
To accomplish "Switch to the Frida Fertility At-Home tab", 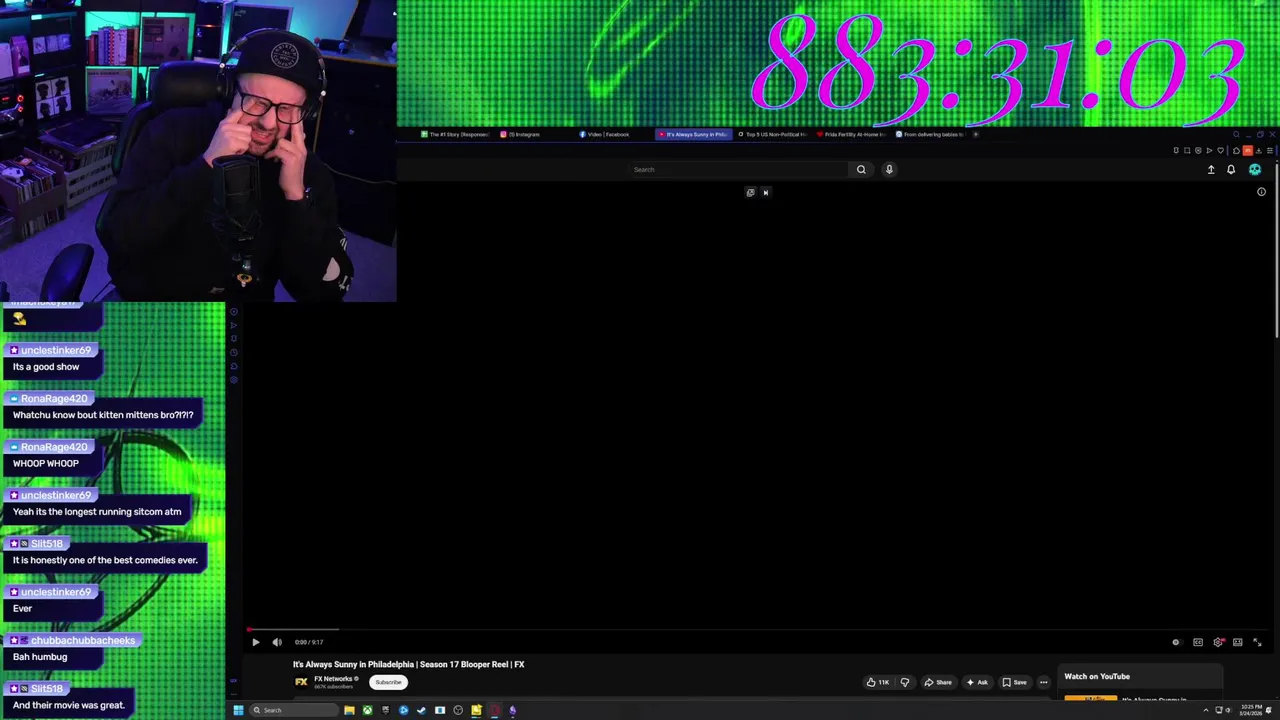I will (x=852, y=134).
